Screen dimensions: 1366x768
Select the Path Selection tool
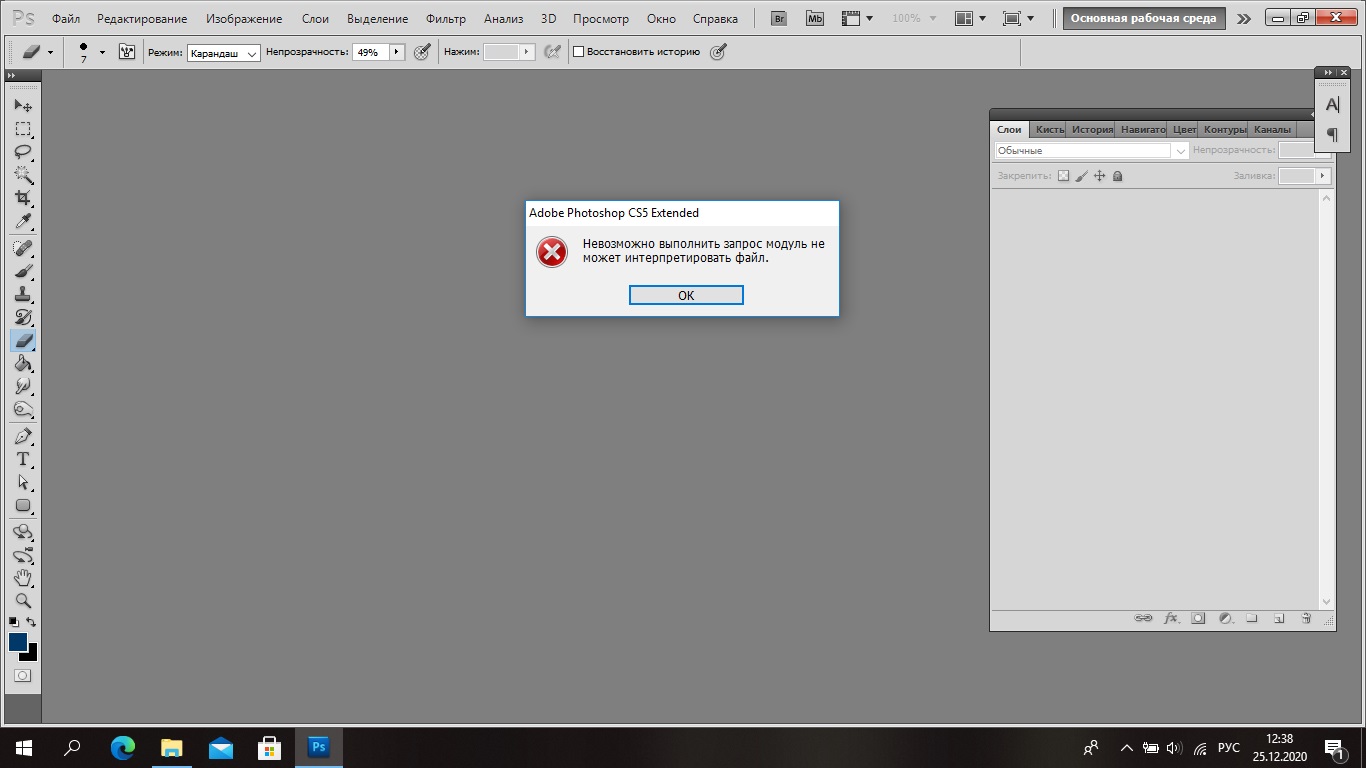coord(23,482)
